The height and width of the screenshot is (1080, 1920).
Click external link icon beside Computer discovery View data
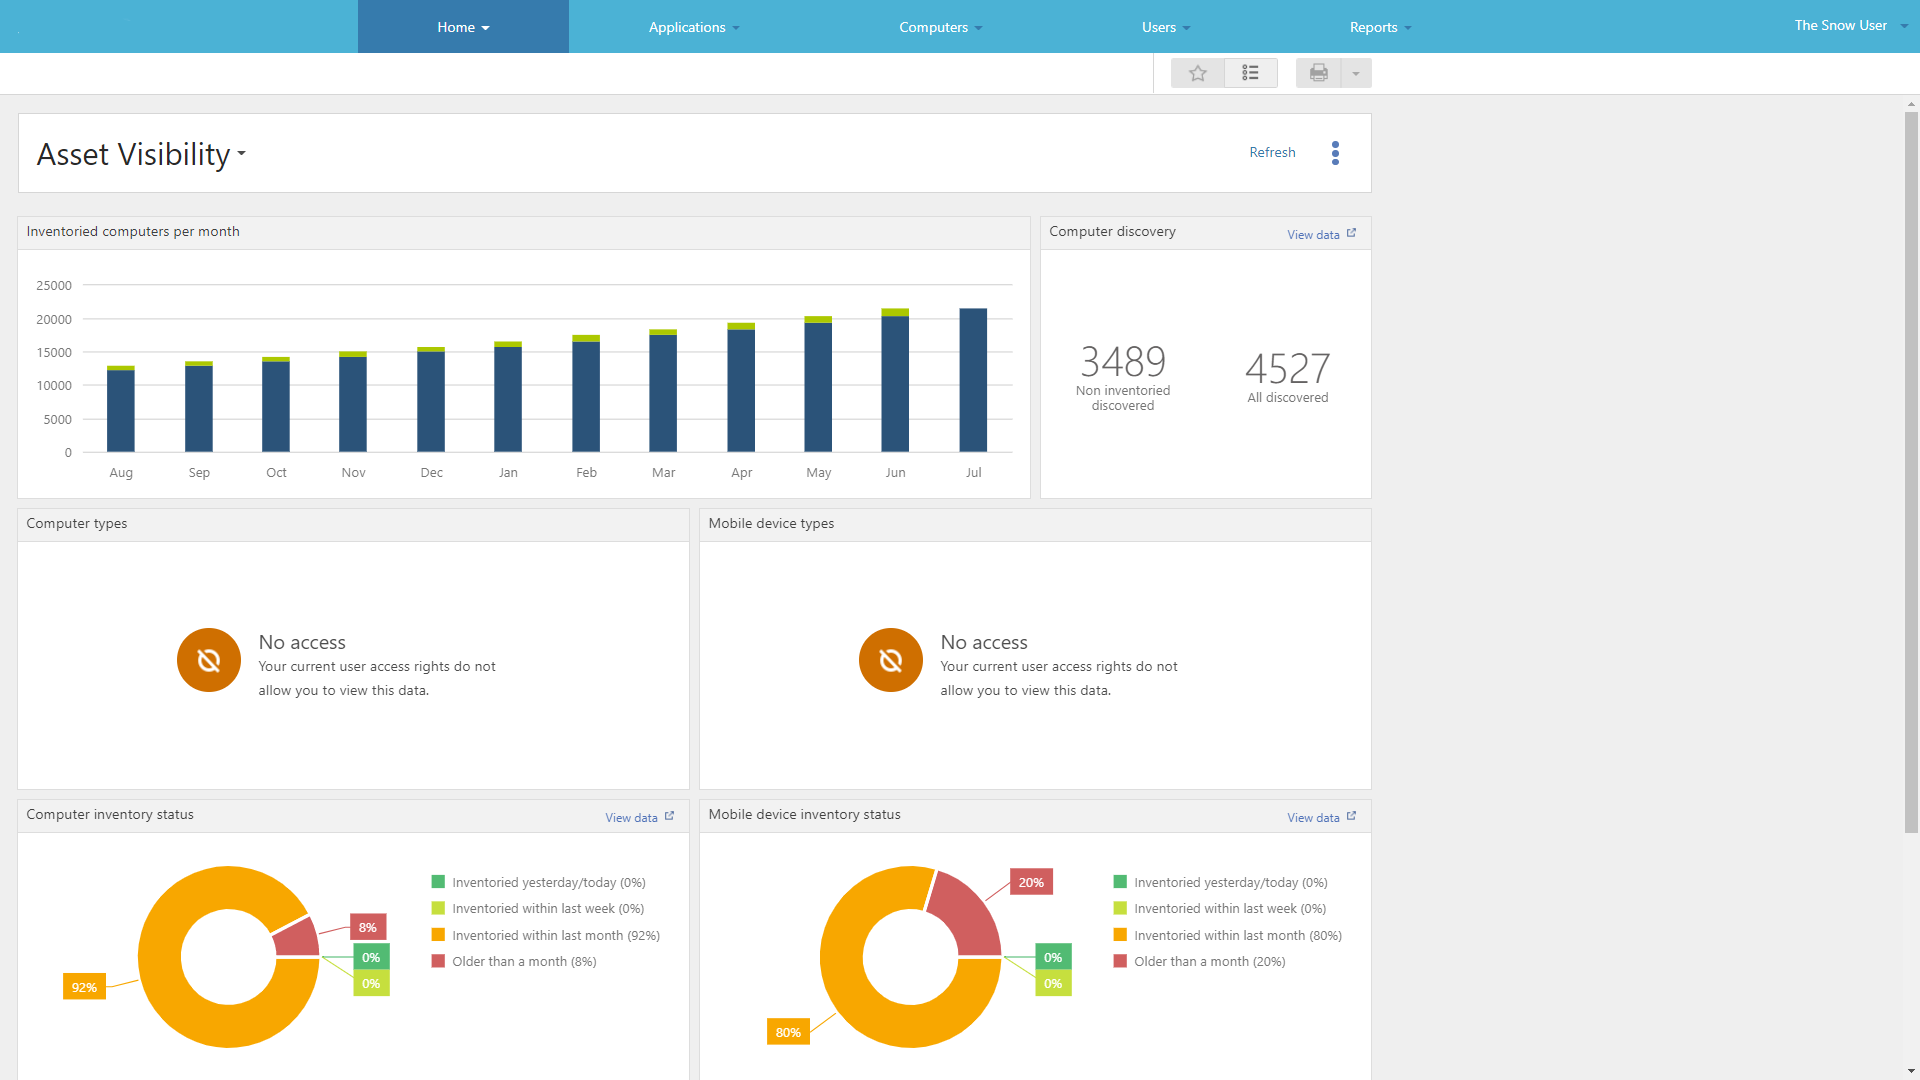coord(1351,233)
